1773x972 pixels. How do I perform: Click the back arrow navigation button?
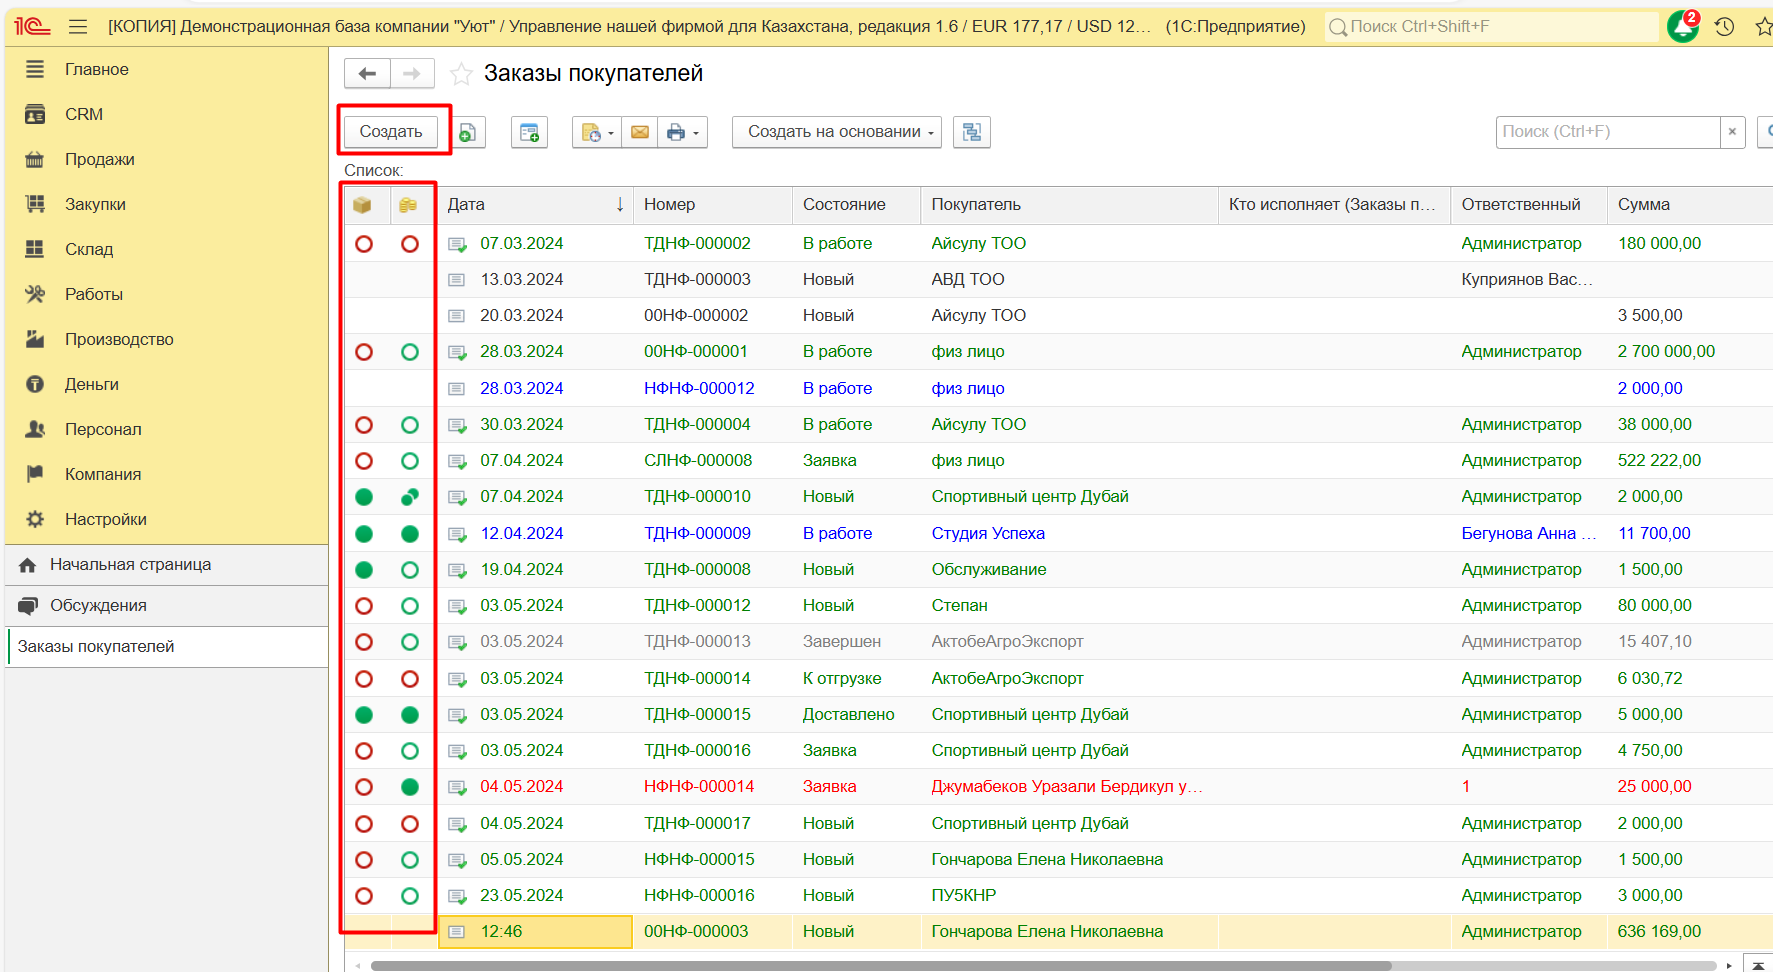pyautogui.click(x=367, y=74)
